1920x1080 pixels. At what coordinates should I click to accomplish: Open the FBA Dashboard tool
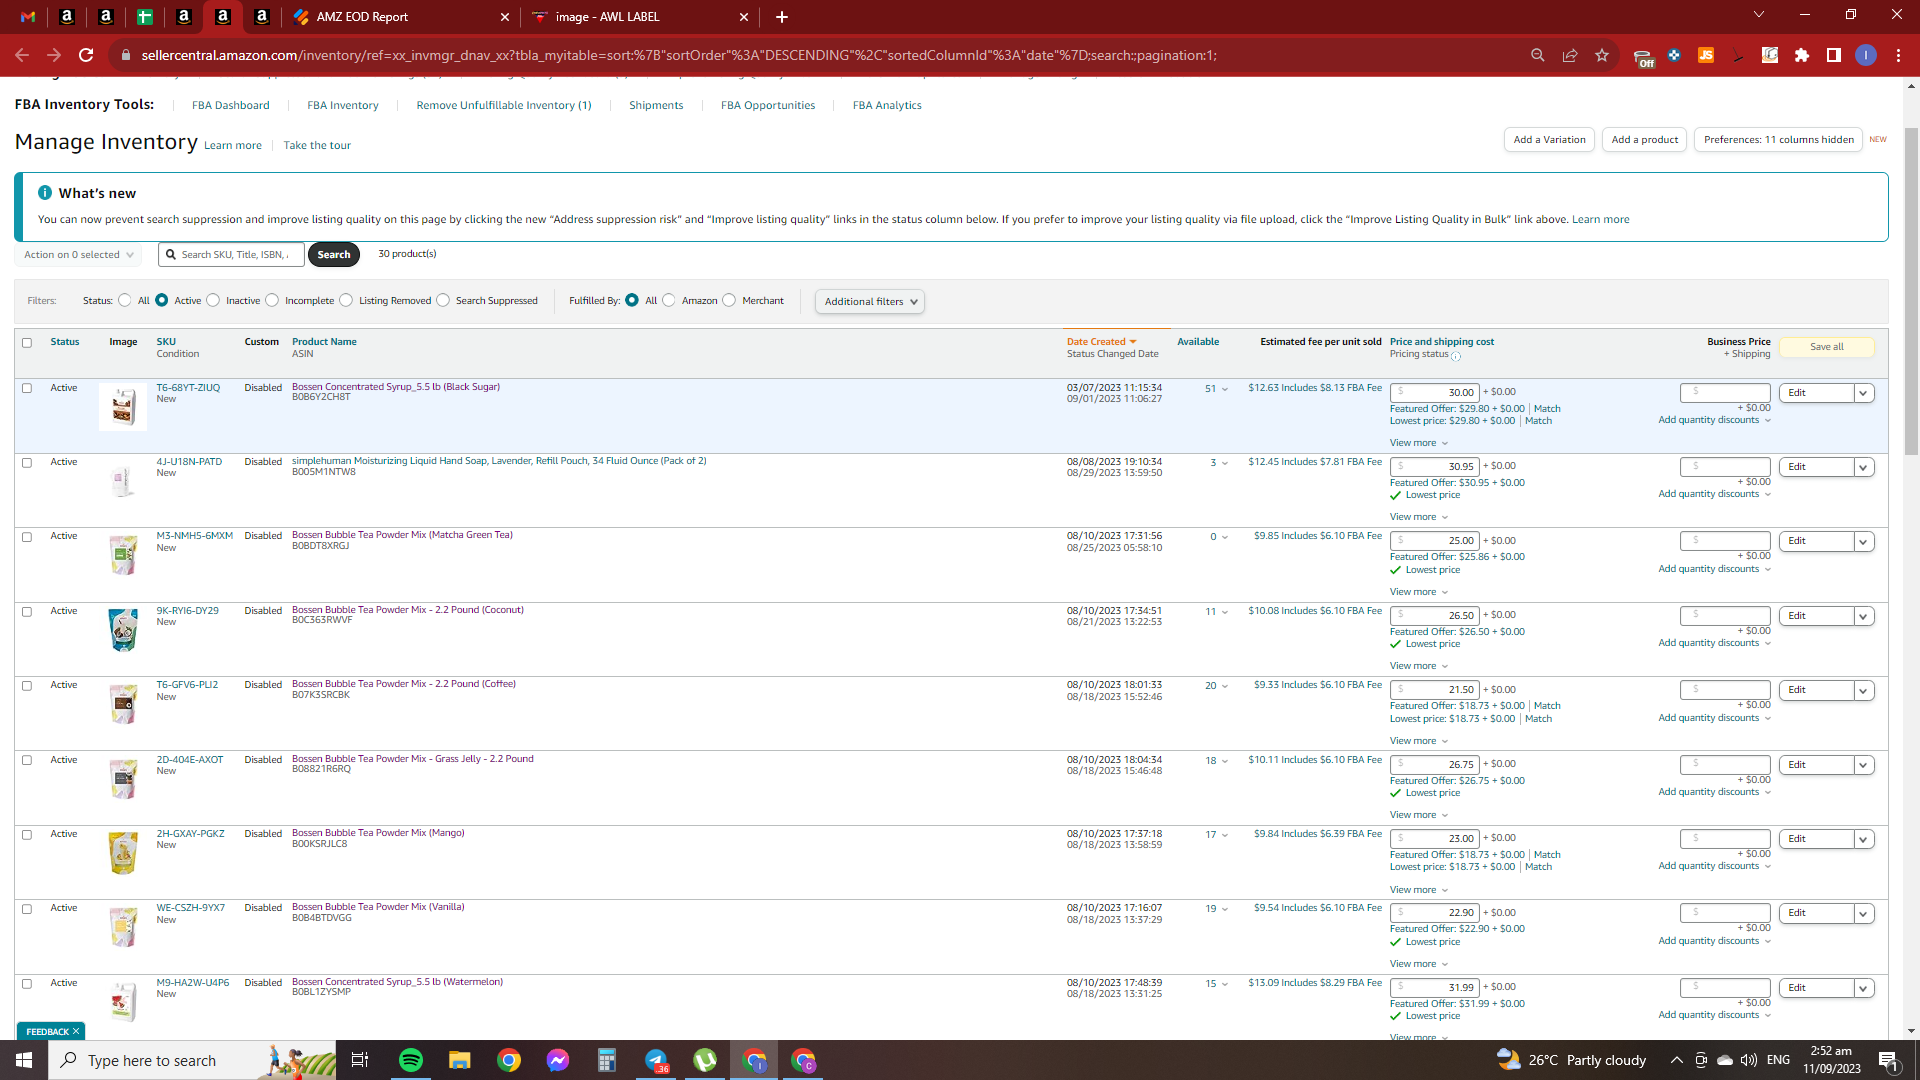click(230, 105)
